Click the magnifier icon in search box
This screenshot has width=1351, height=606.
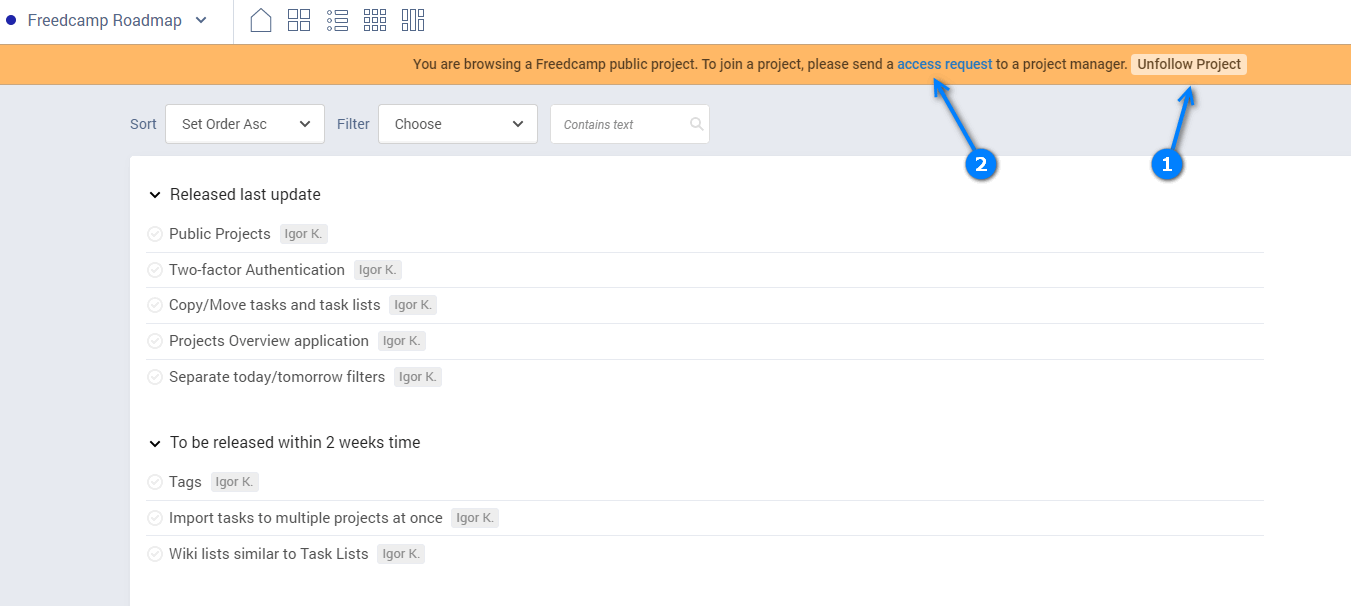tap(696, 124)
